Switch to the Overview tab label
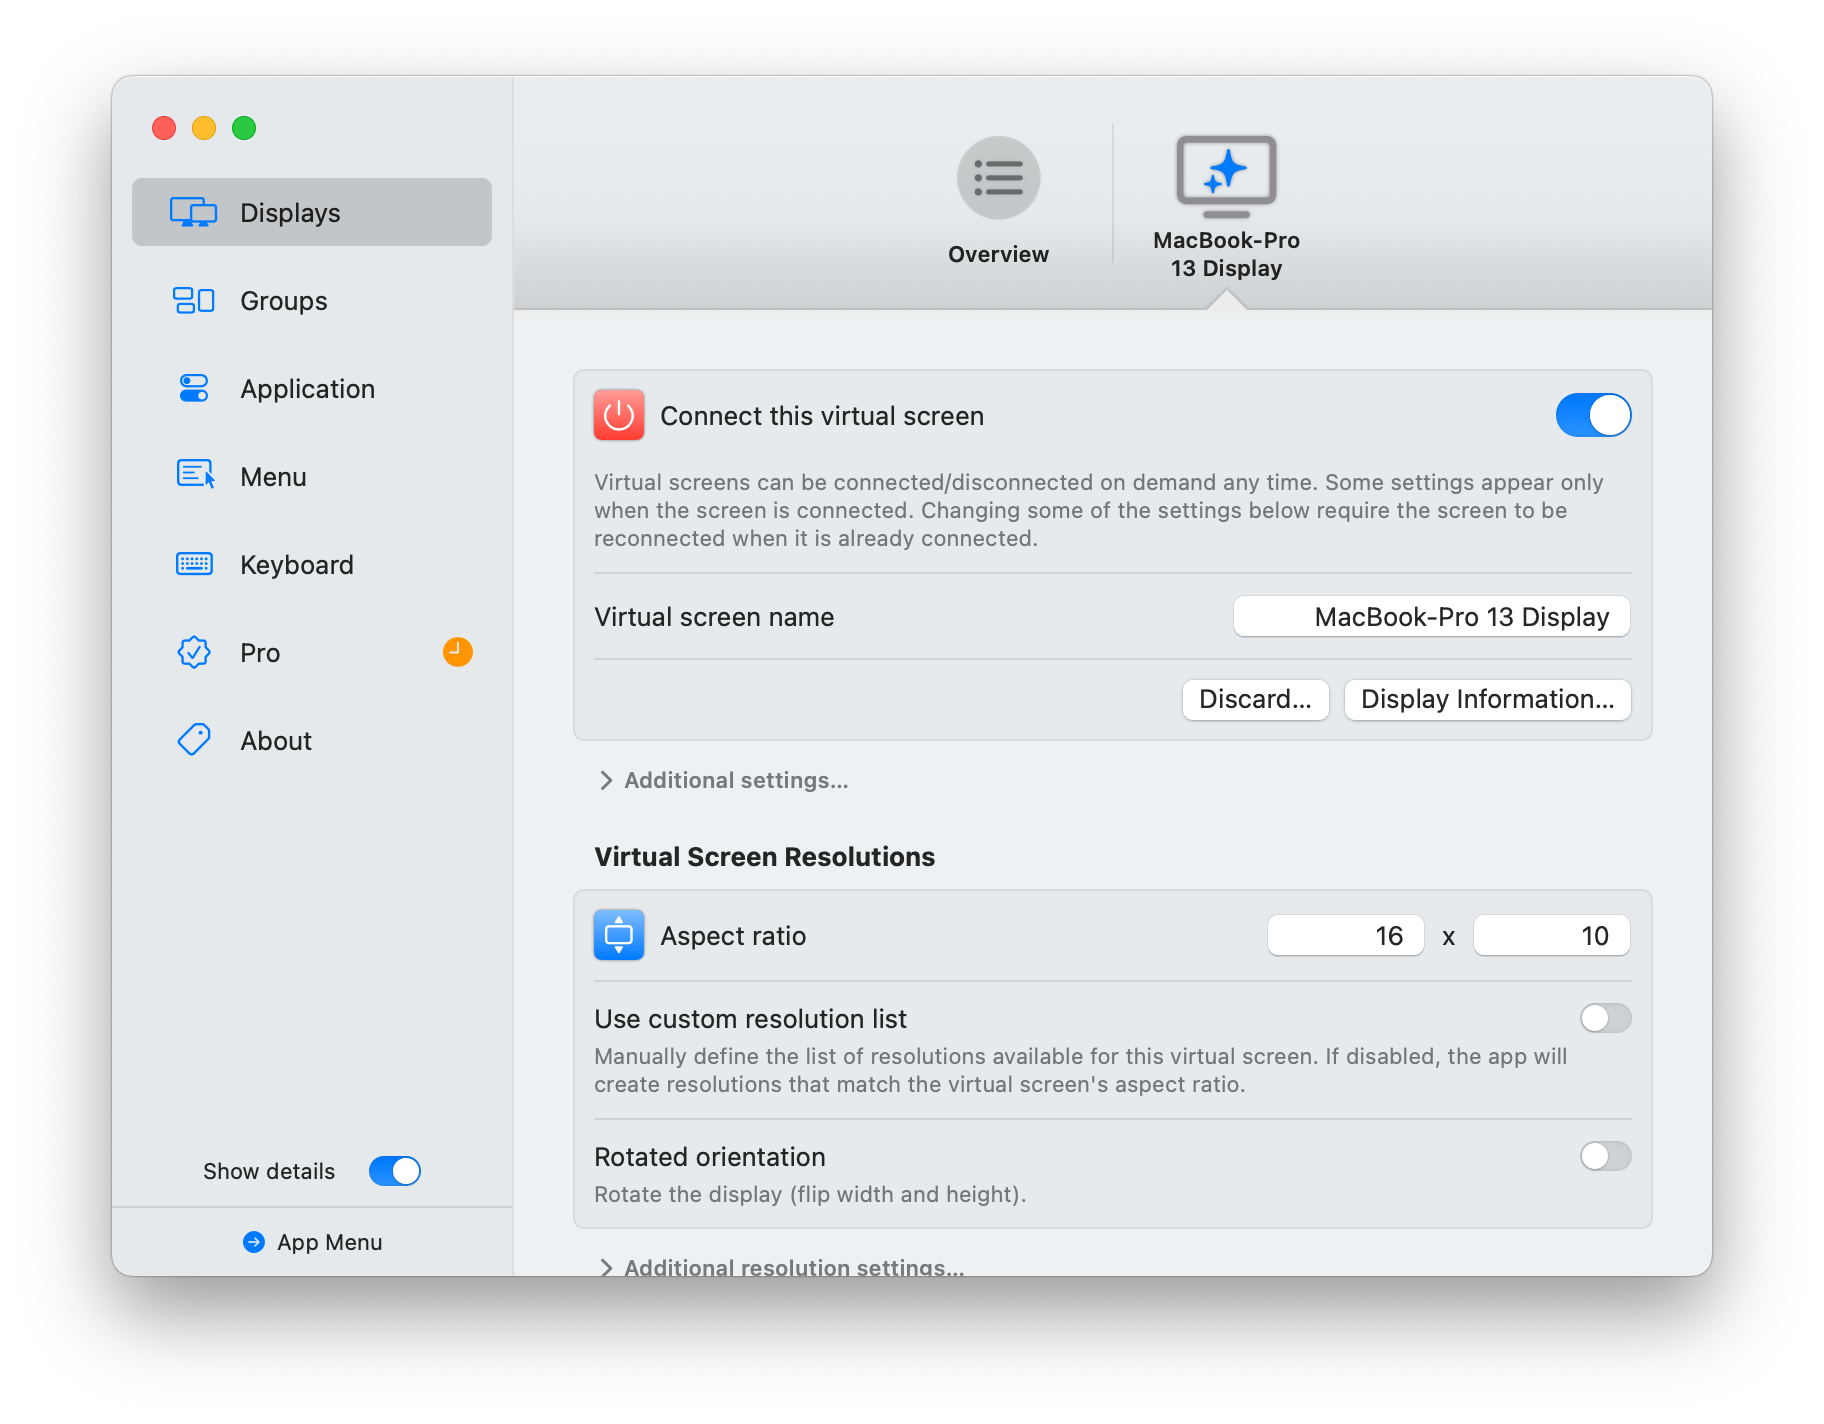 tap(998, 254)
